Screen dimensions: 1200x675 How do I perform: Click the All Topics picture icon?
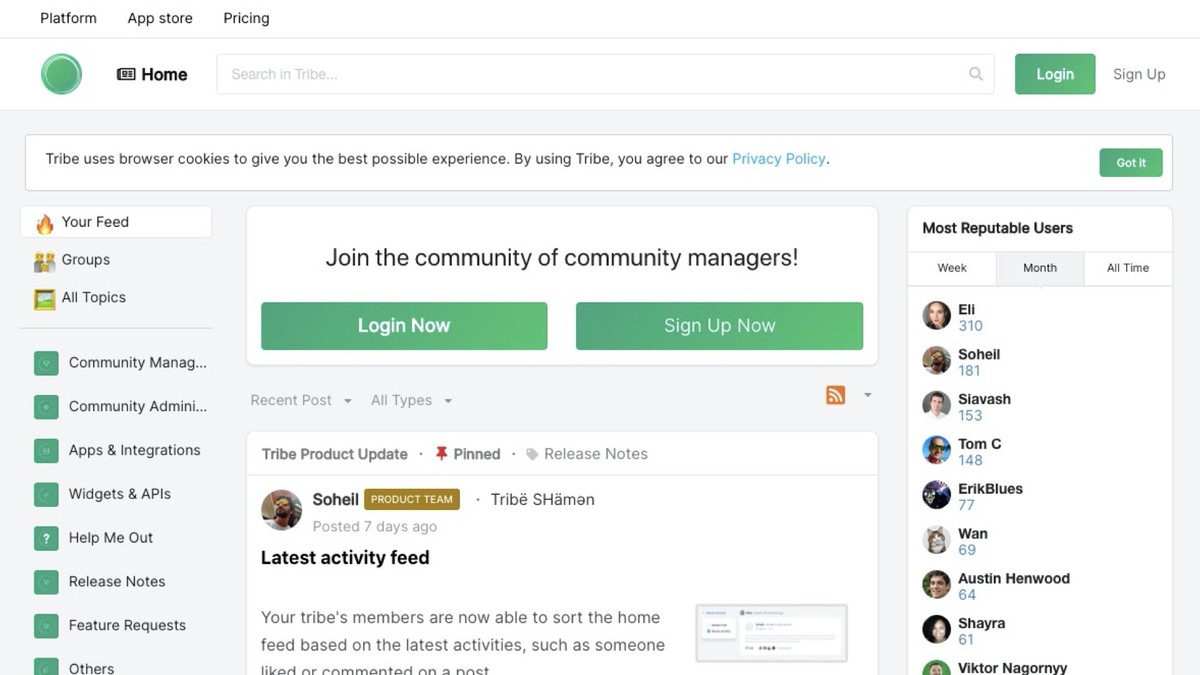45,298
